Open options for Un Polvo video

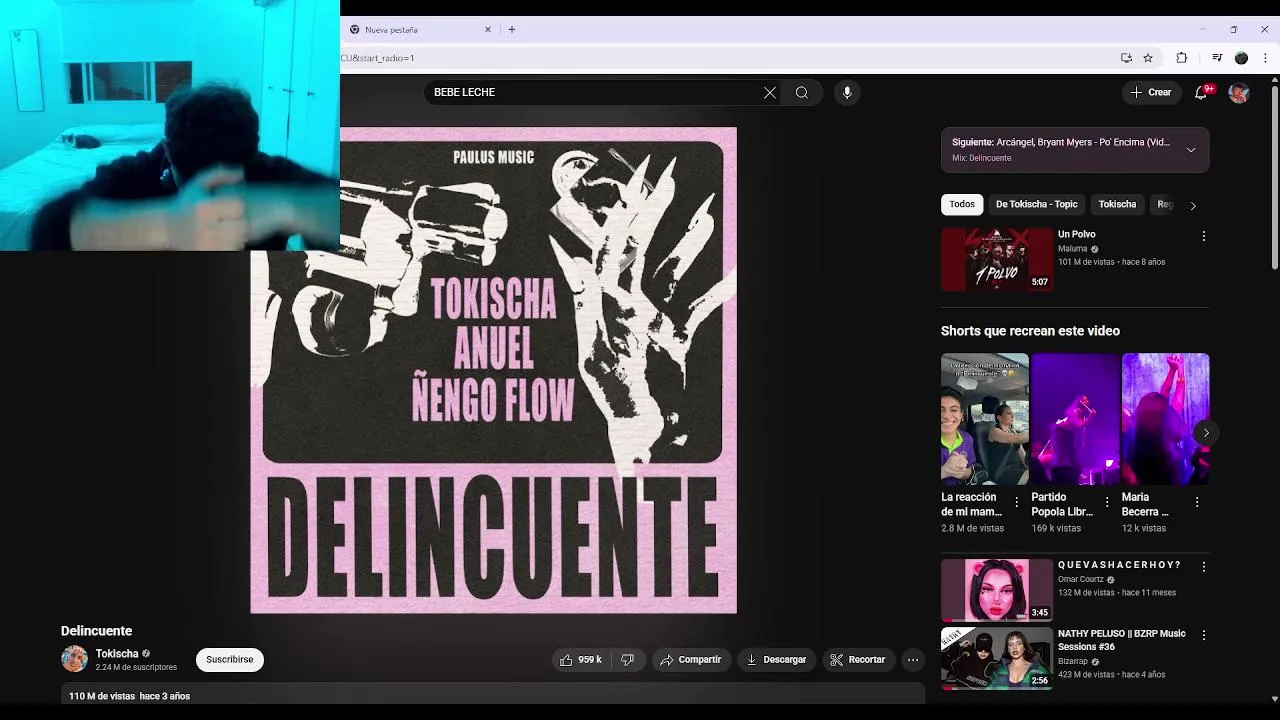pyautogui.click(x=1203, y=236)
